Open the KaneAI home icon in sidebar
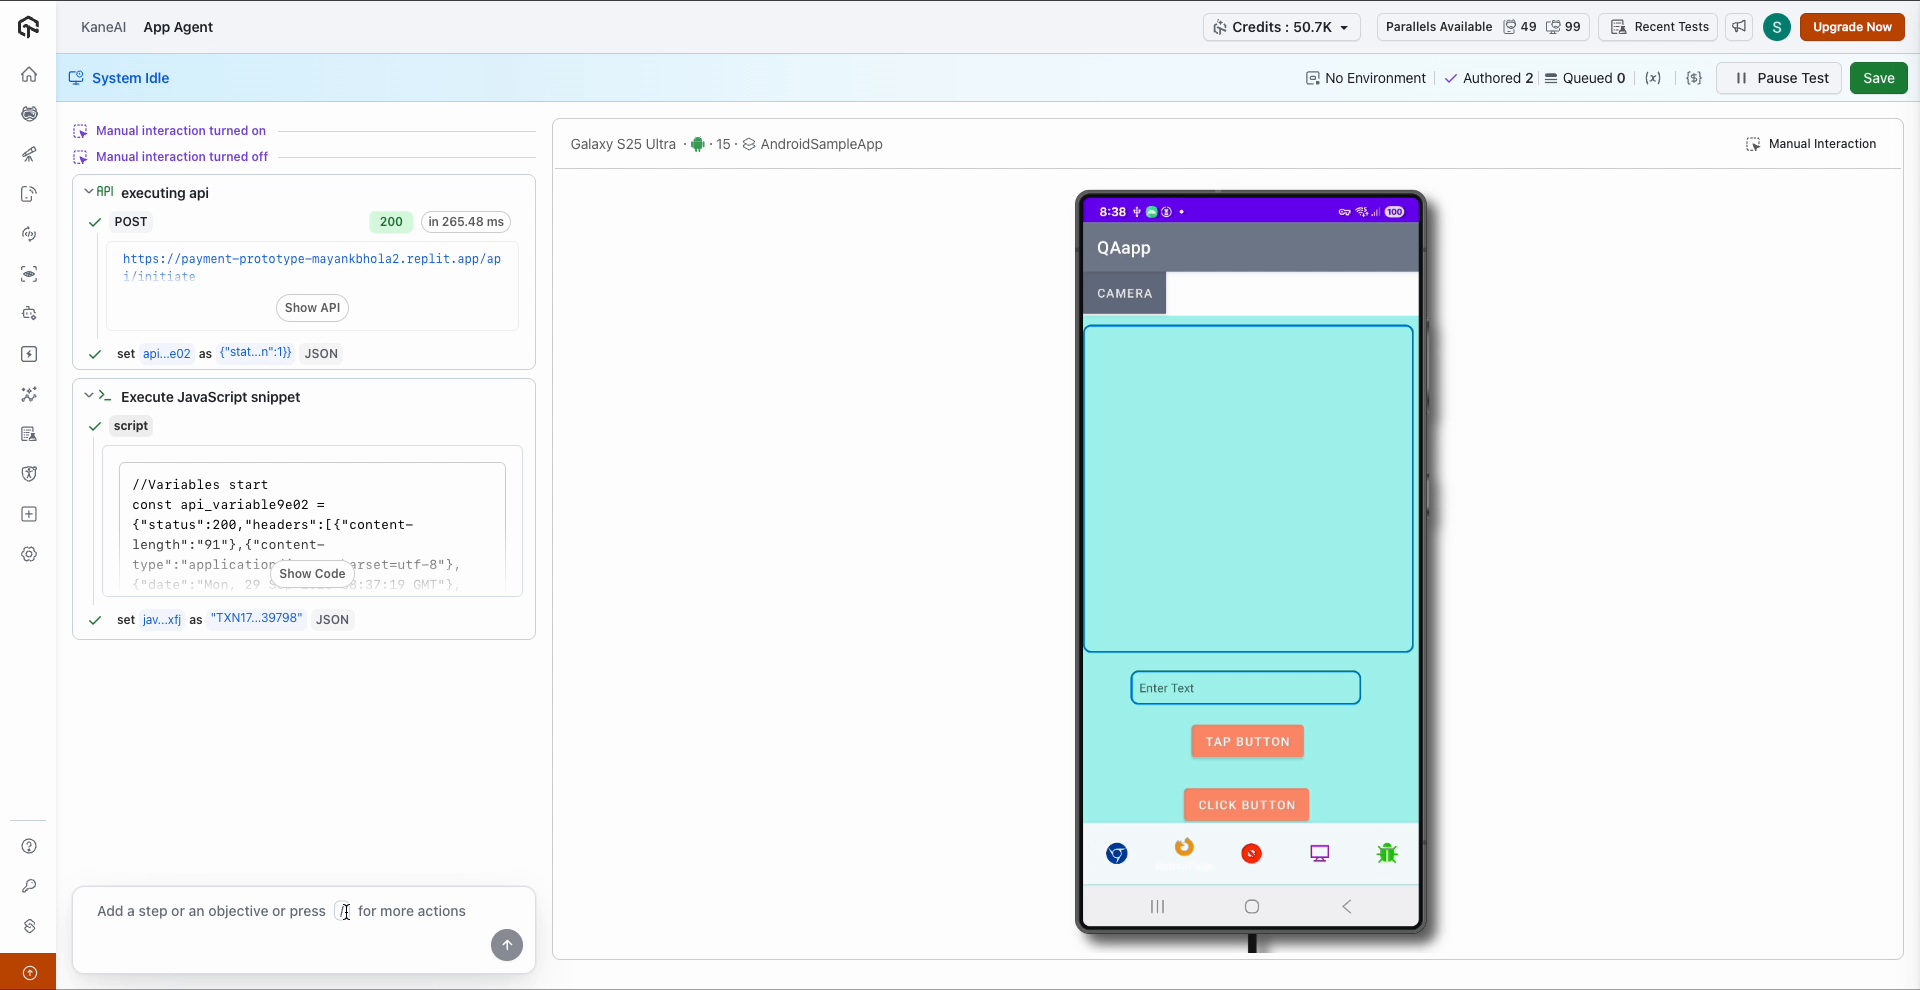 [x=29, y=74]
